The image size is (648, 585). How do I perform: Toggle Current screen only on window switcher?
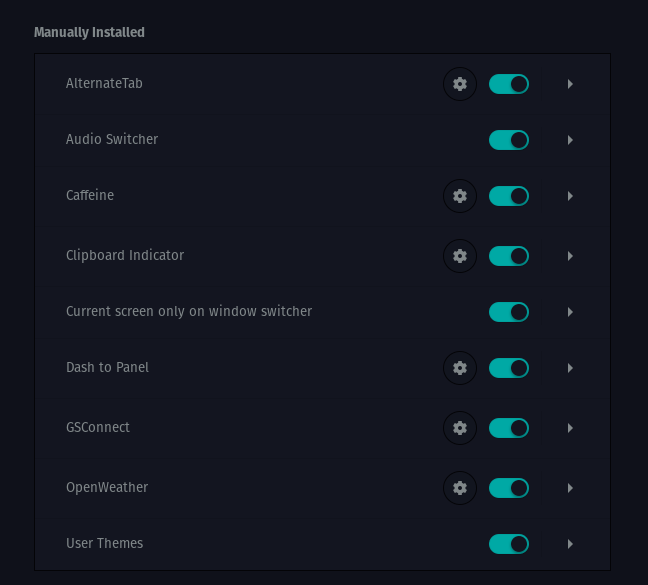click(508, 312)
